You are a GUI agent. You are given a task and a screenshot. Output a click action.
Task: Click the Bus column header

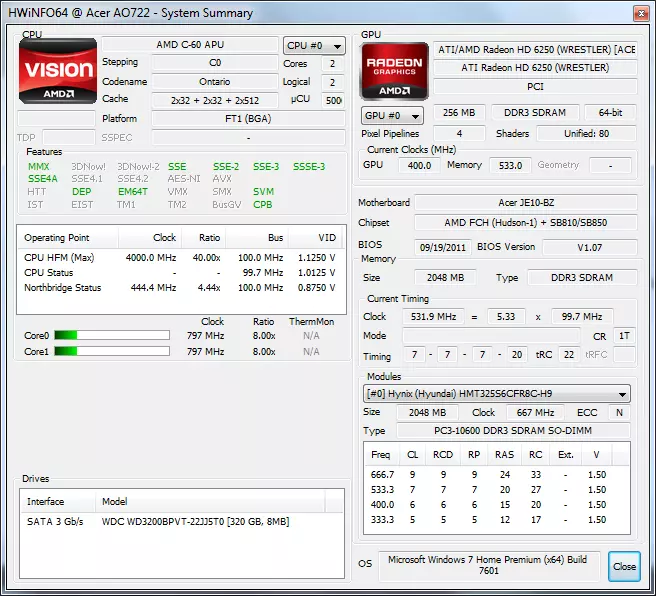click(257, 238)
